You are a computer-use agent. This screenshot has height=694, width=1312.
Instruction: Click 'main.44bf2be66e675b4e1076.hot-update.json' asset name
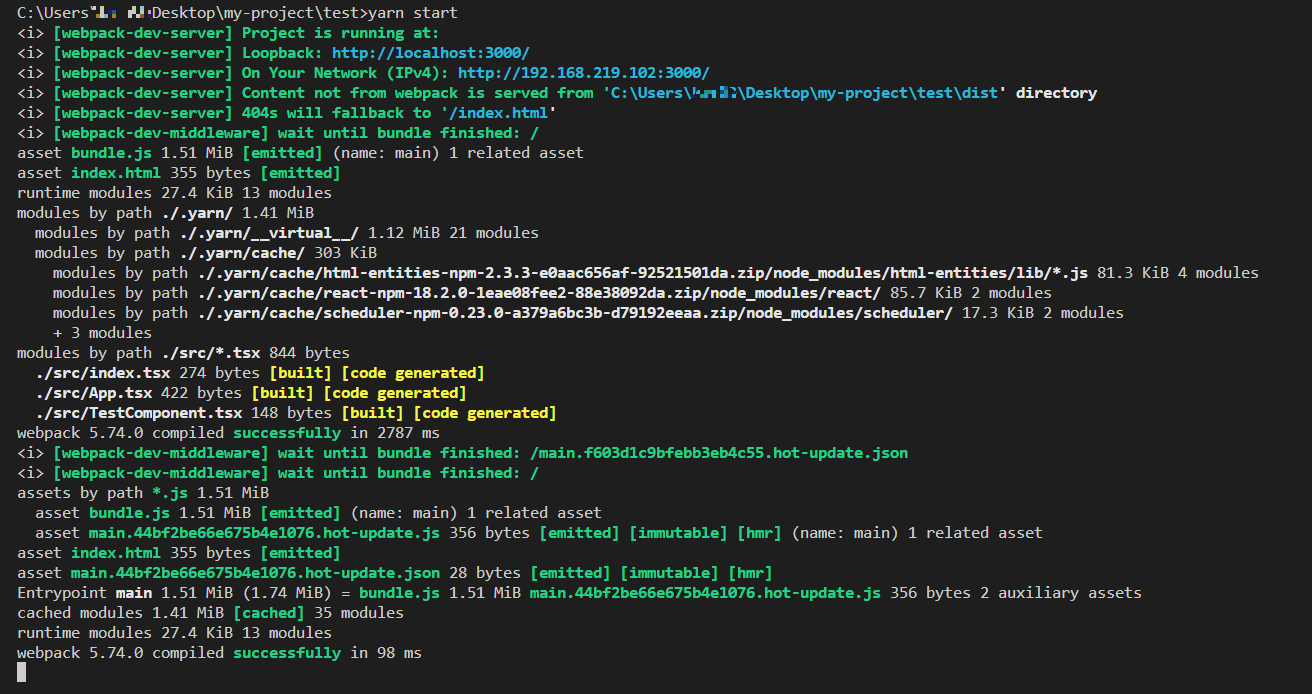[x=255, y=573]
